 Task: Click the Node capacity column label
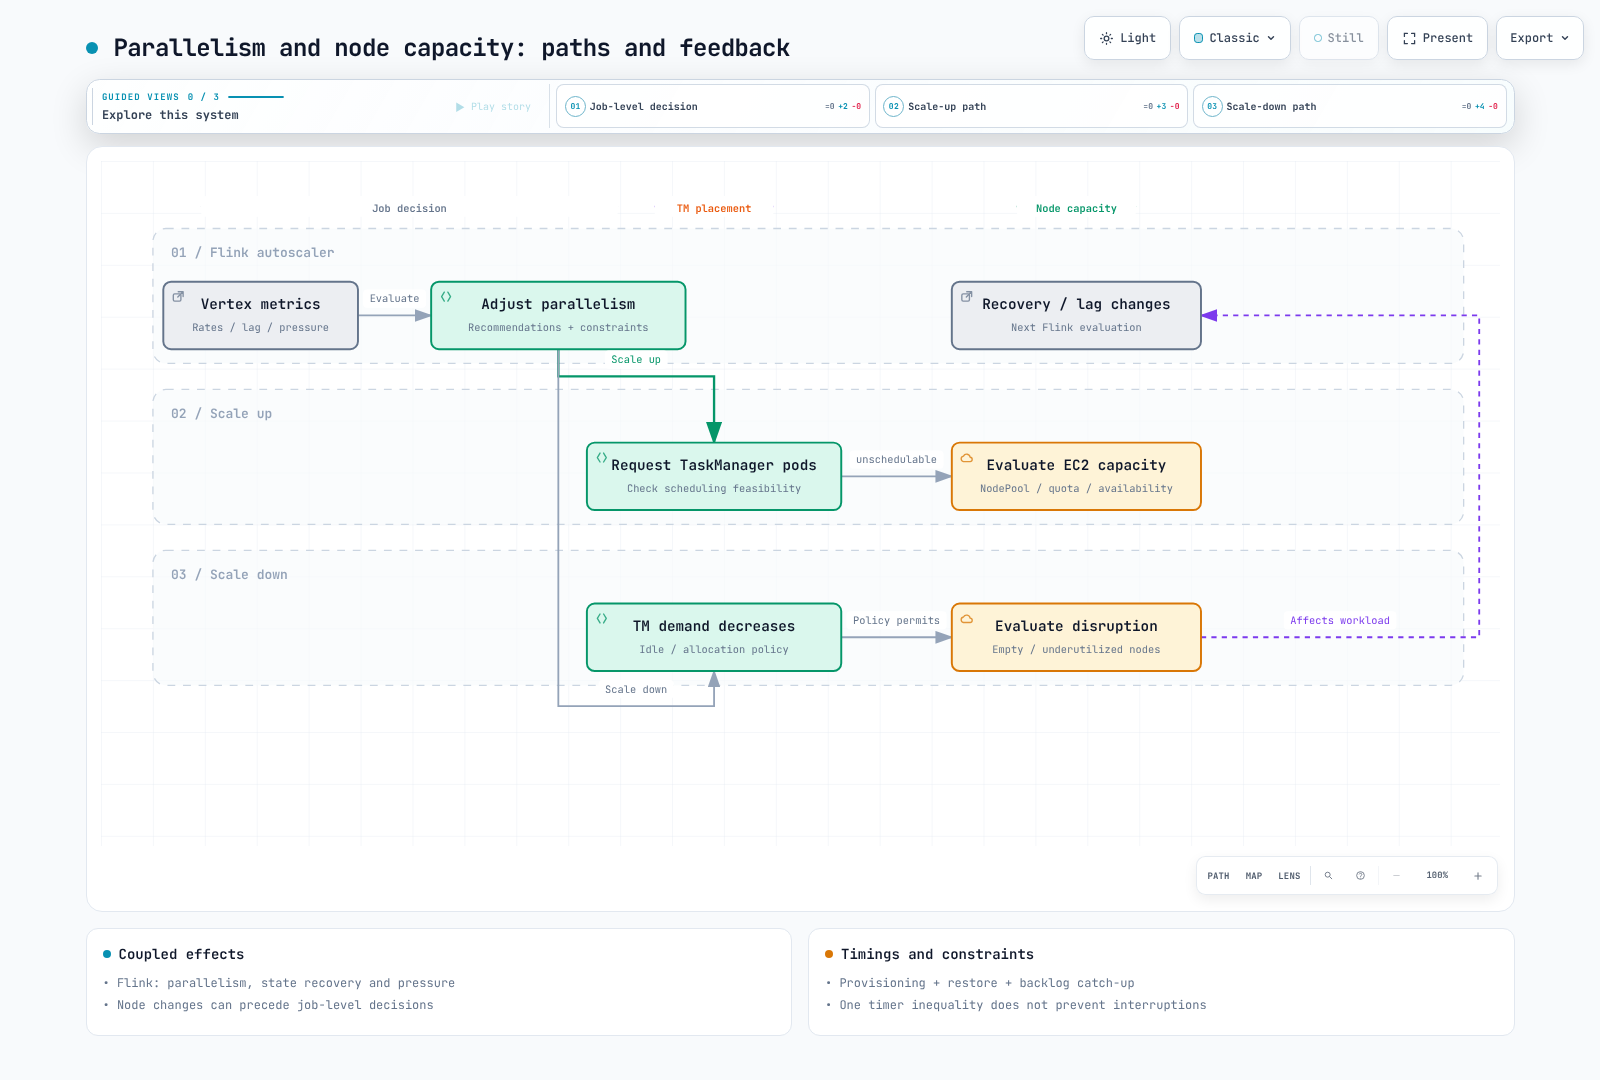tap(1076, 209)
